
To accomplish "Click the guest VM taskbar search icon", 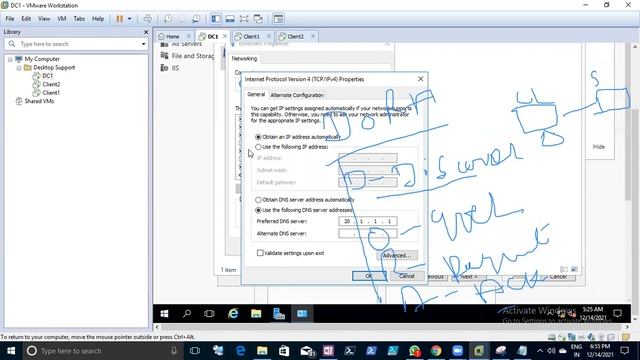I will click(x=187, y=313).
